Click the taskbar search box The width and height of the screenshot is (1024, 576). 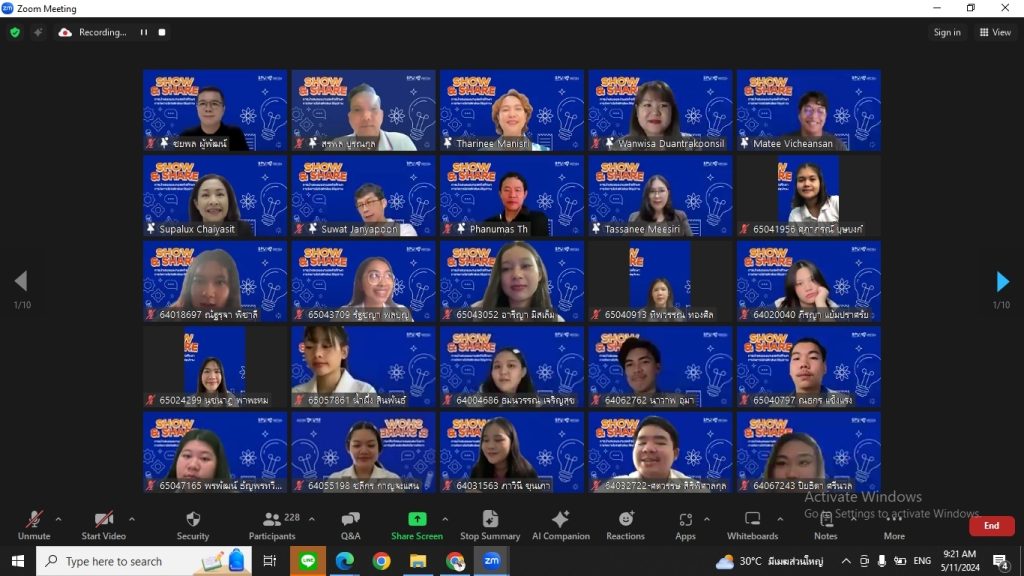144,561
